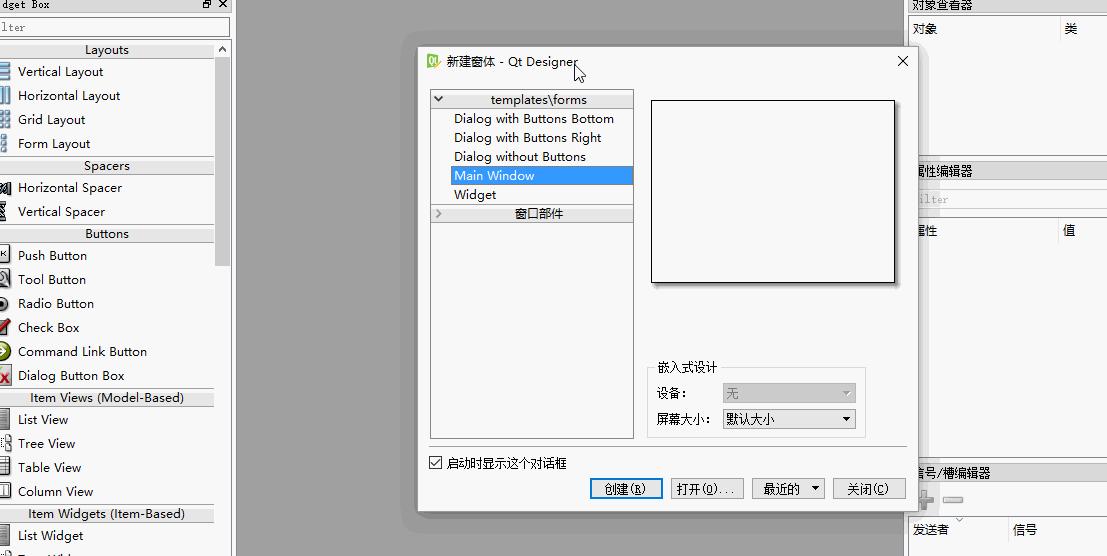The height and width of the screenshot is (556, 1107).
Task: Select the Push Button widget icon
Action: click(x=4, y=255)
